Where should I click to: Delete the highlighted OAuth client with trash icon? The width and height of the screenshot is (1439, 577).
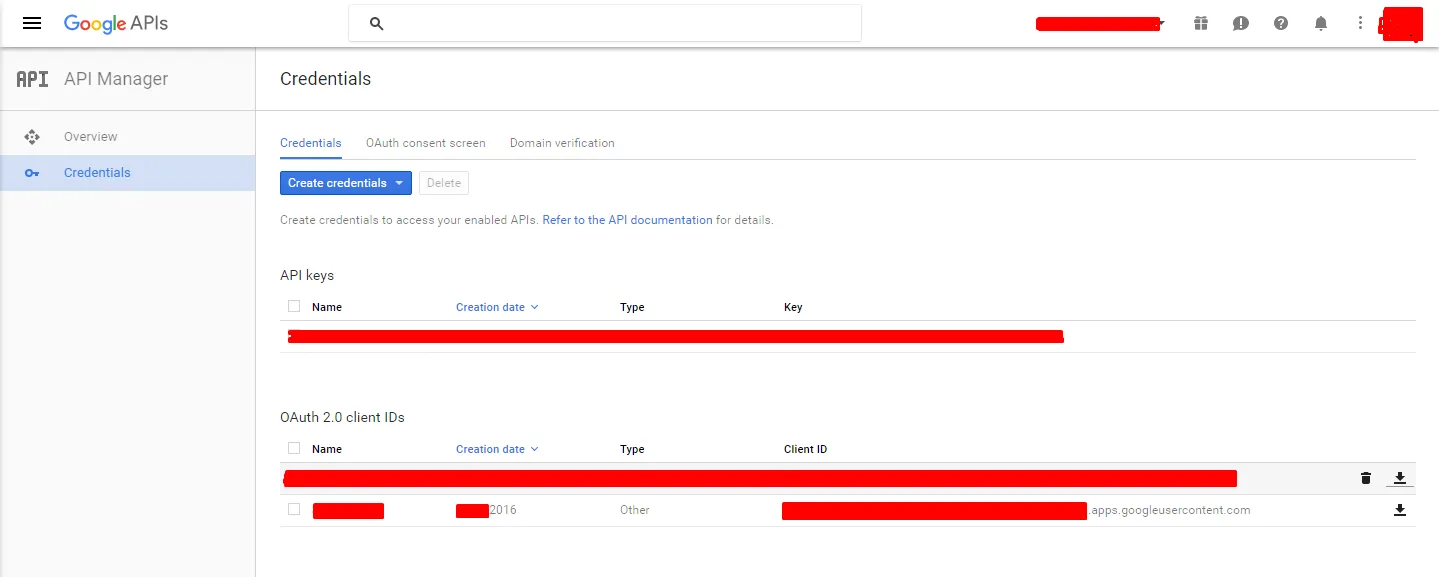point(1365,478)
